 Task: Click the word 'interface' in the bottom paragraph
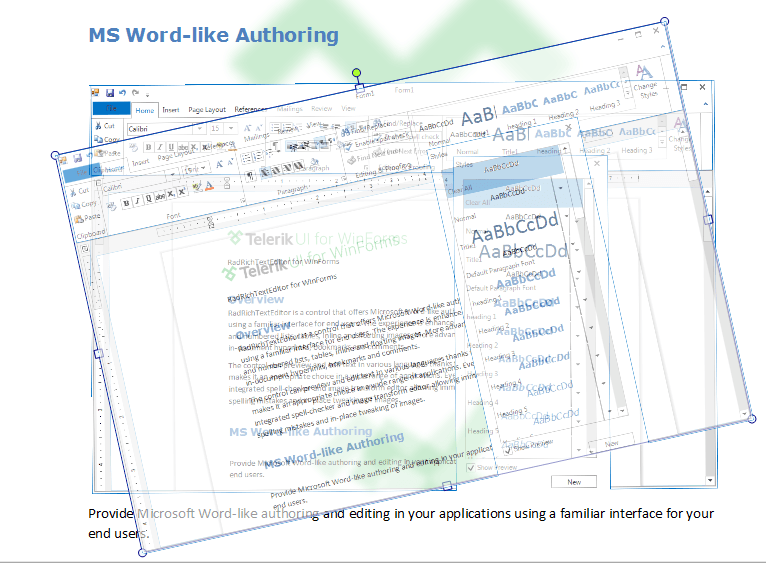click(x=634, y=514)
